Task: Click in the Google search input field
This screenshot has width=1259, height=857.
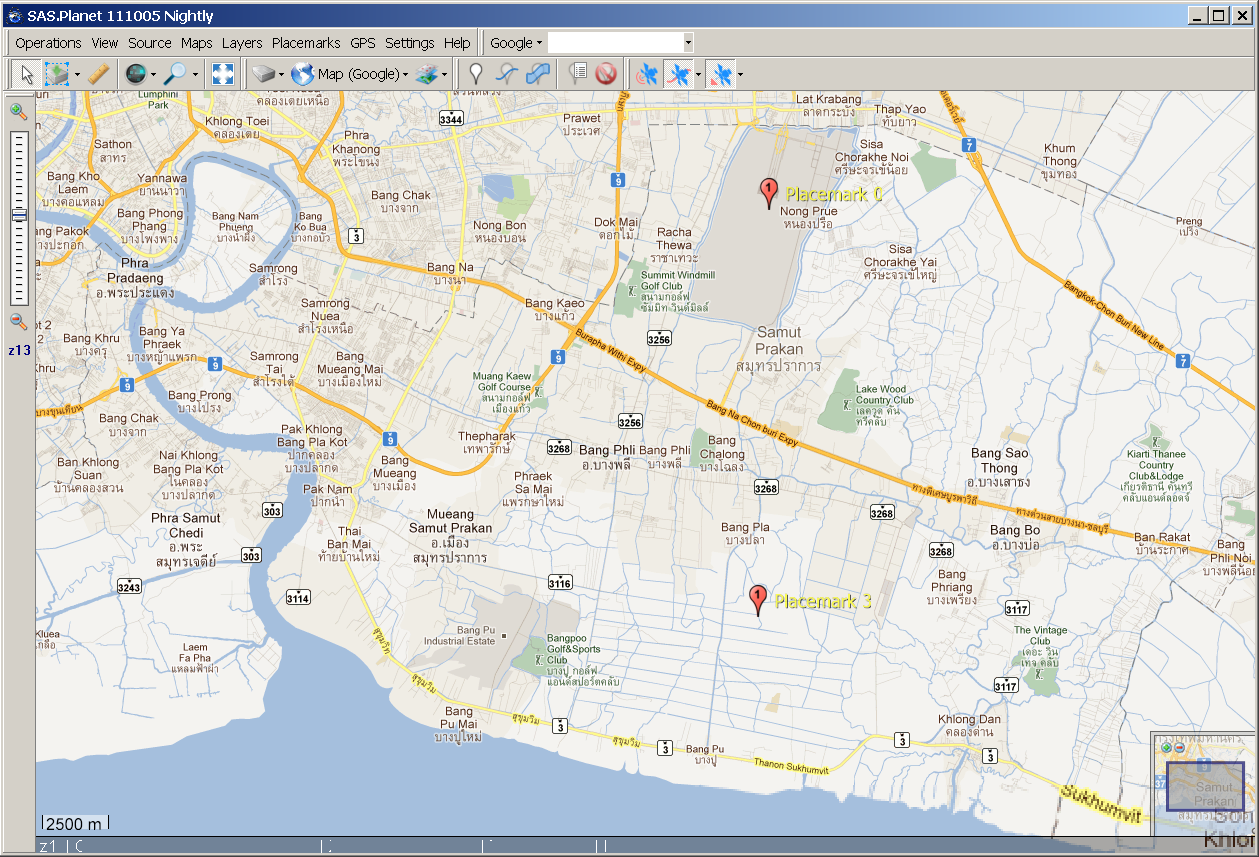Action: pyautogui.click(x=614, y=43)
